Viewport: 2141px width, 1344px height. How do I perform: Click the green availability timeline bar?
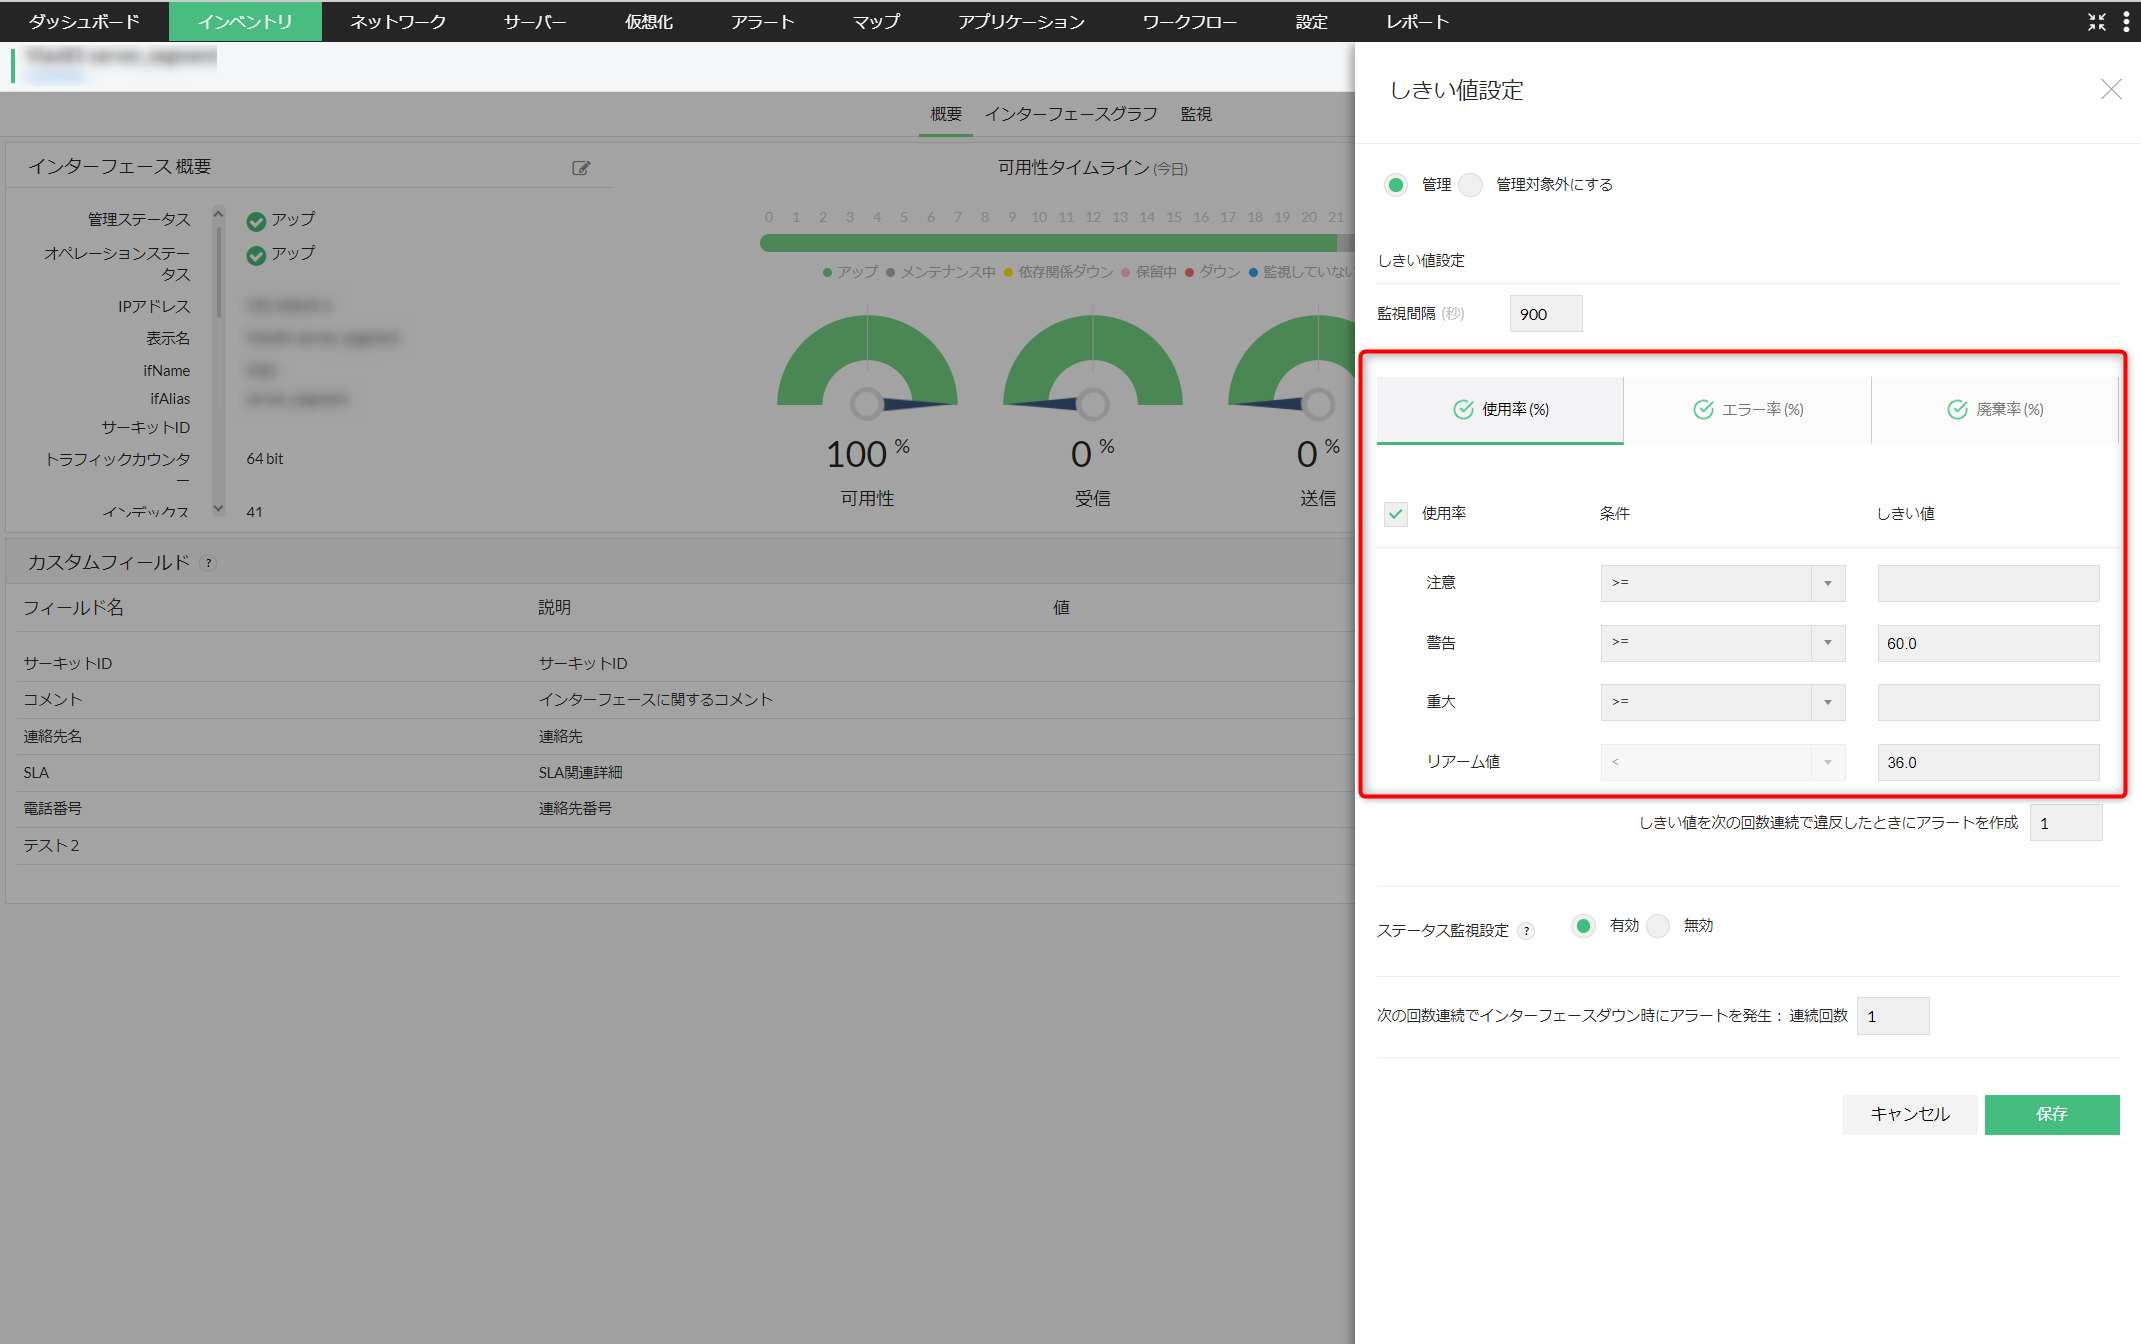[1048, 243]
